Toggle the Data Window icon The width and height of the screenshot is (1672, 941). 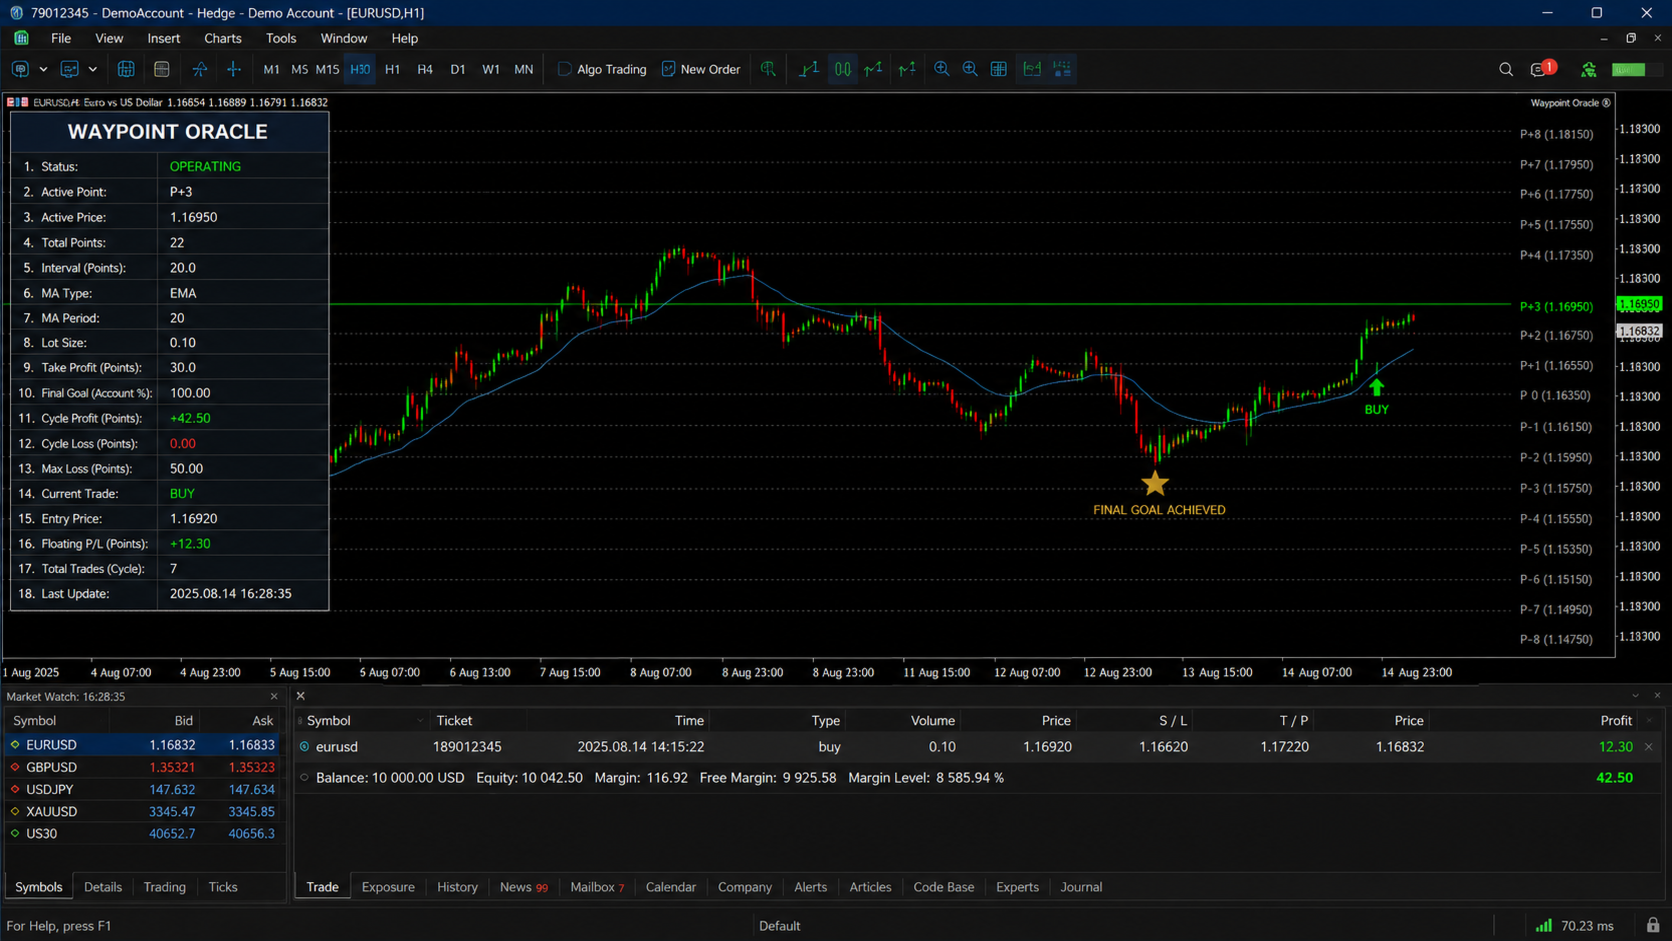point(162,69)
